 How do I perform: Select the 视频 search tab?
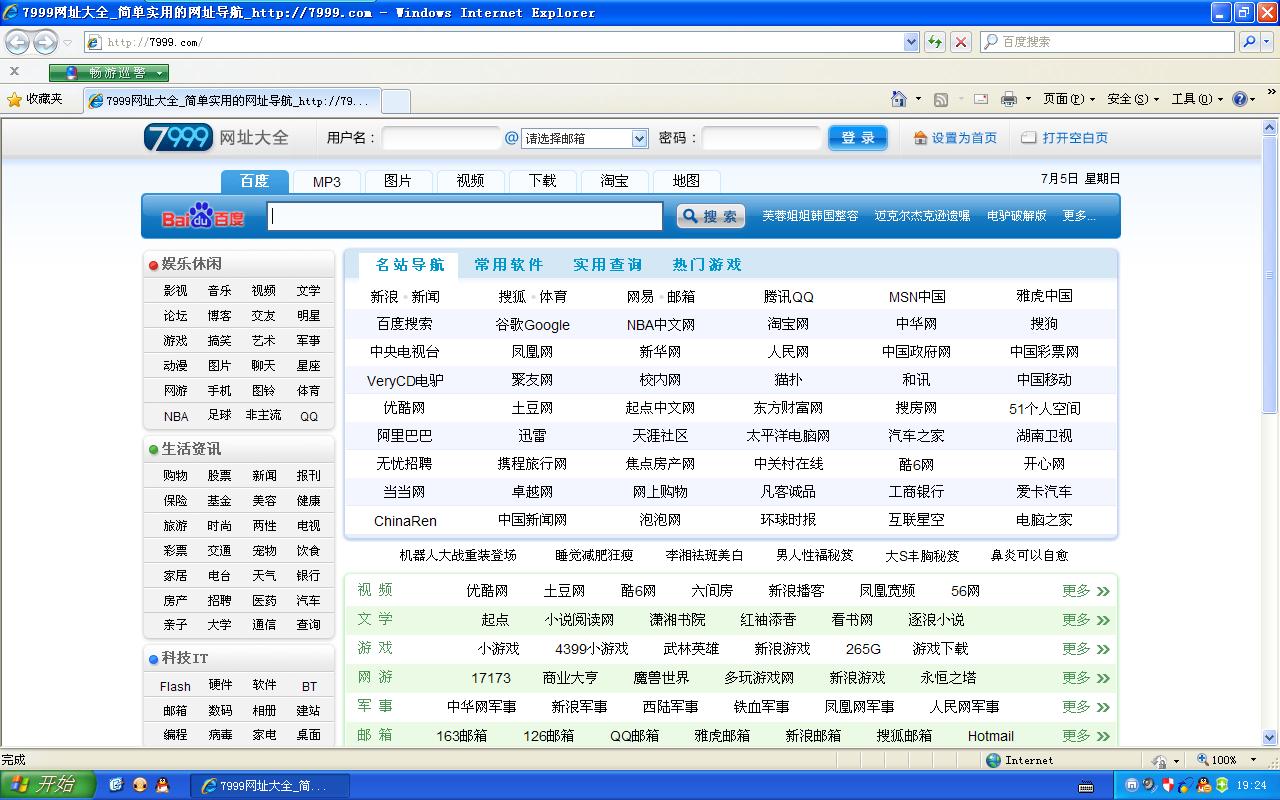pyautogui.click(x=470, y=181)
